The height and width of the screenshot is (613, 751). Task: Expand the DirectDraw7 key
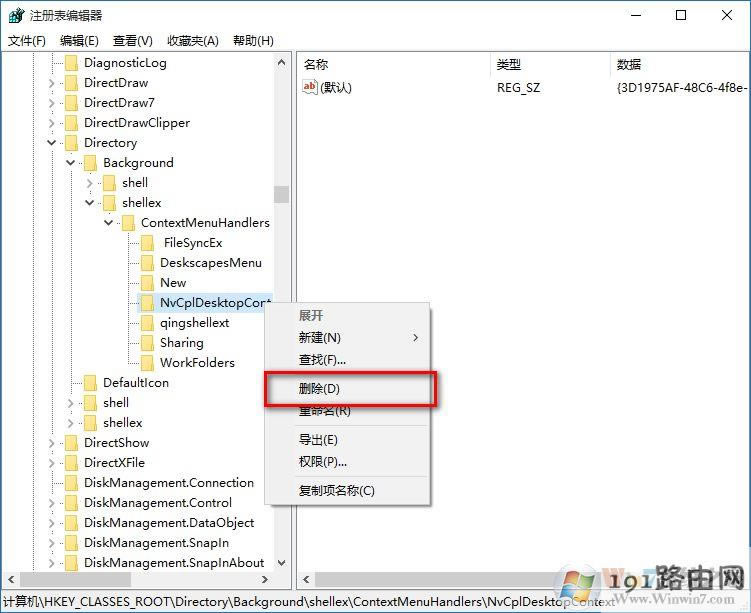(x=52, y=103)
